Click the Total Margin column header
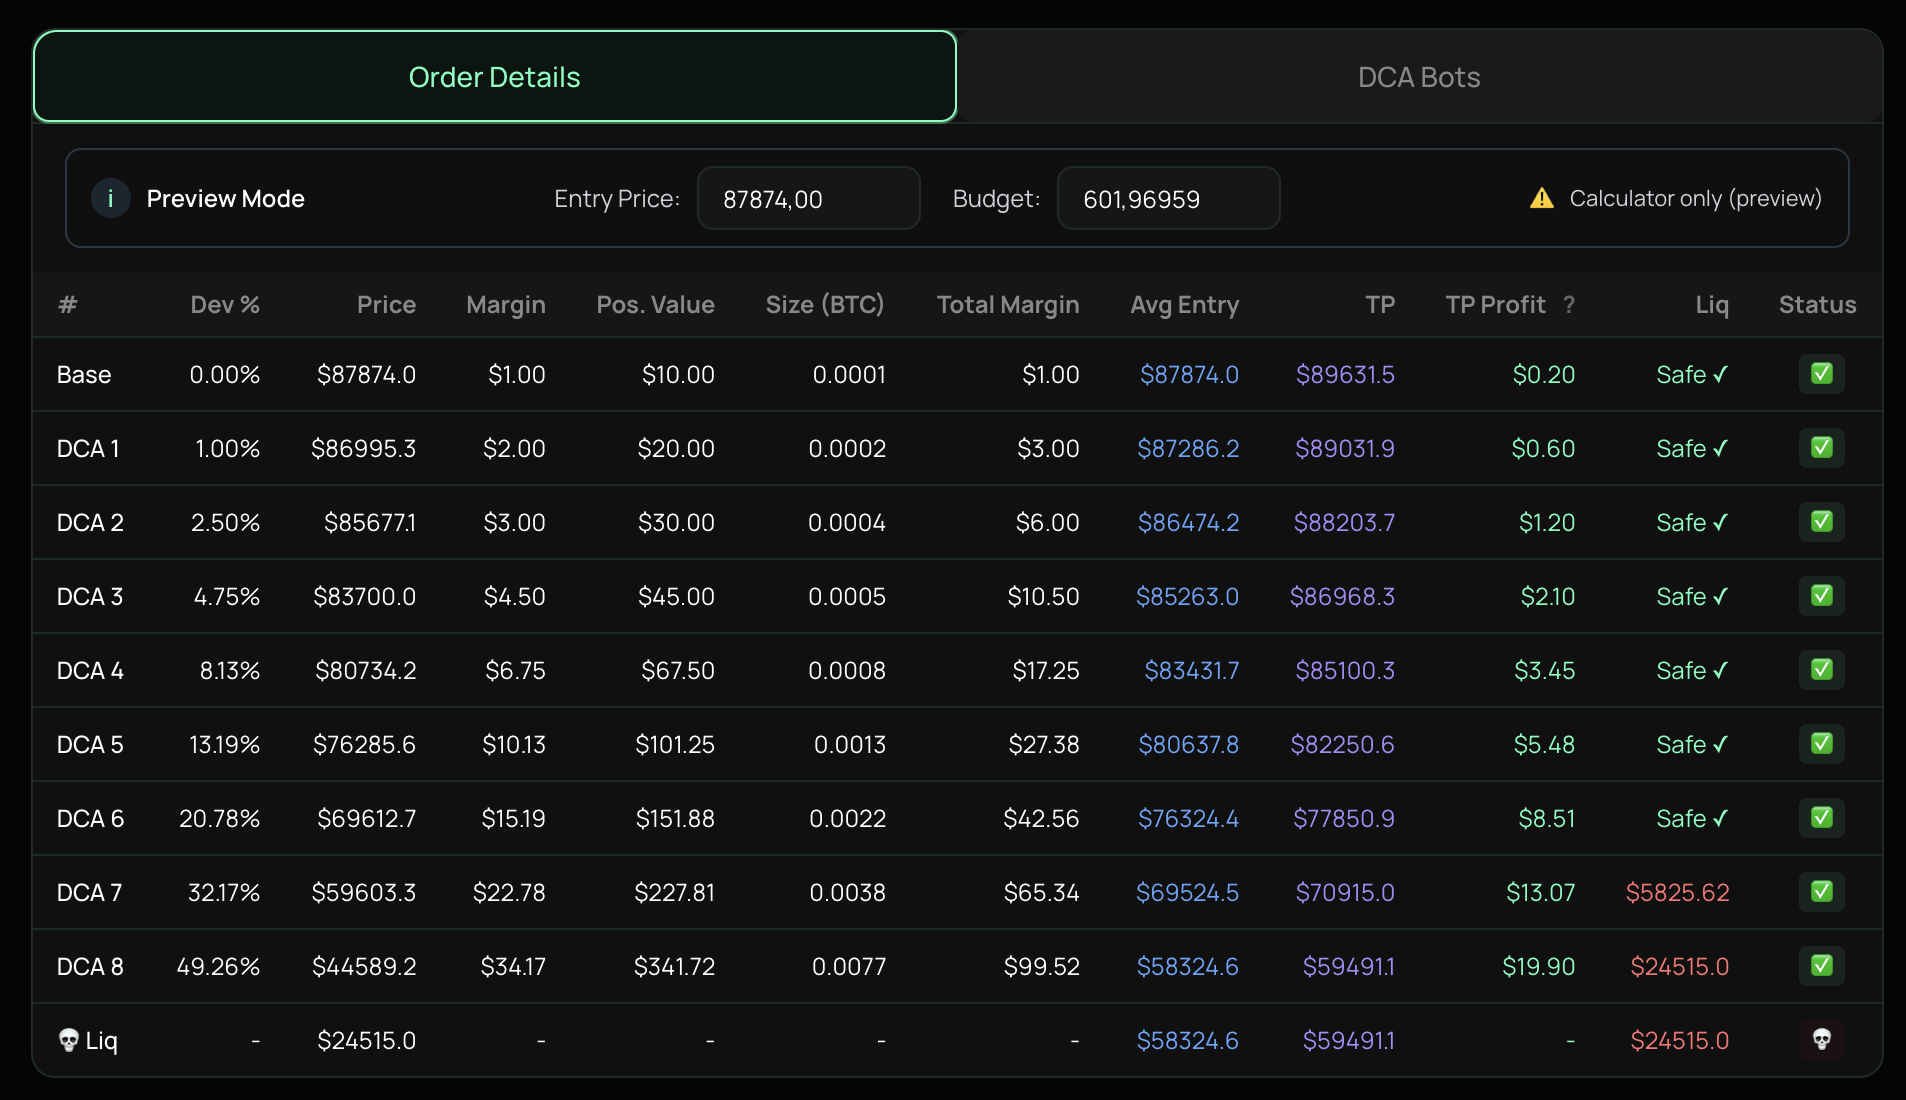This screenshot has width=1906, height=1100. coord(1007,305)
